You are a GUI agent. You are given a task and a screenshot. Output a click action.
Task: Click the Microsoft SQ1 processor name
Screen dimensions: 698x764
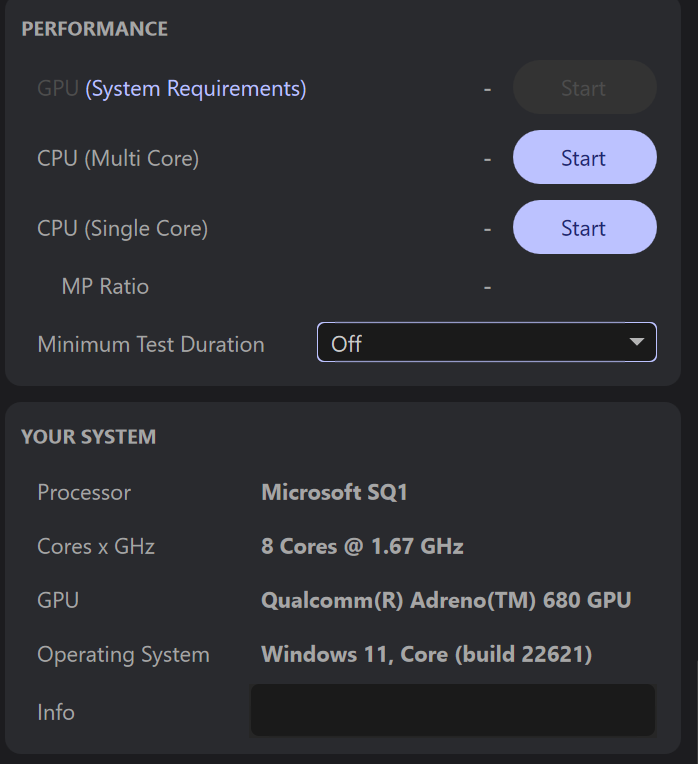pyautogui.click(x=334, y=492)
